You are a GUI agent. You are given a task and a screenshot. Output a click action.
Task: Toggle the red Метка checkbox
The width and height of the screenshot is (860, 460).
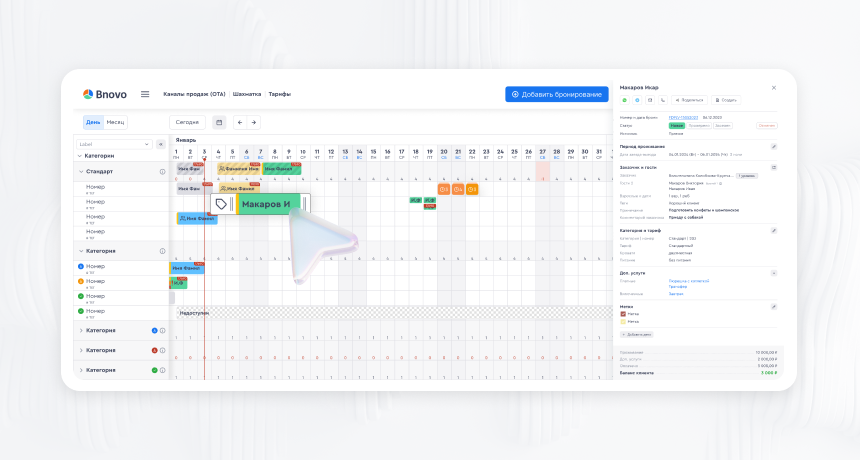(623, 314)
